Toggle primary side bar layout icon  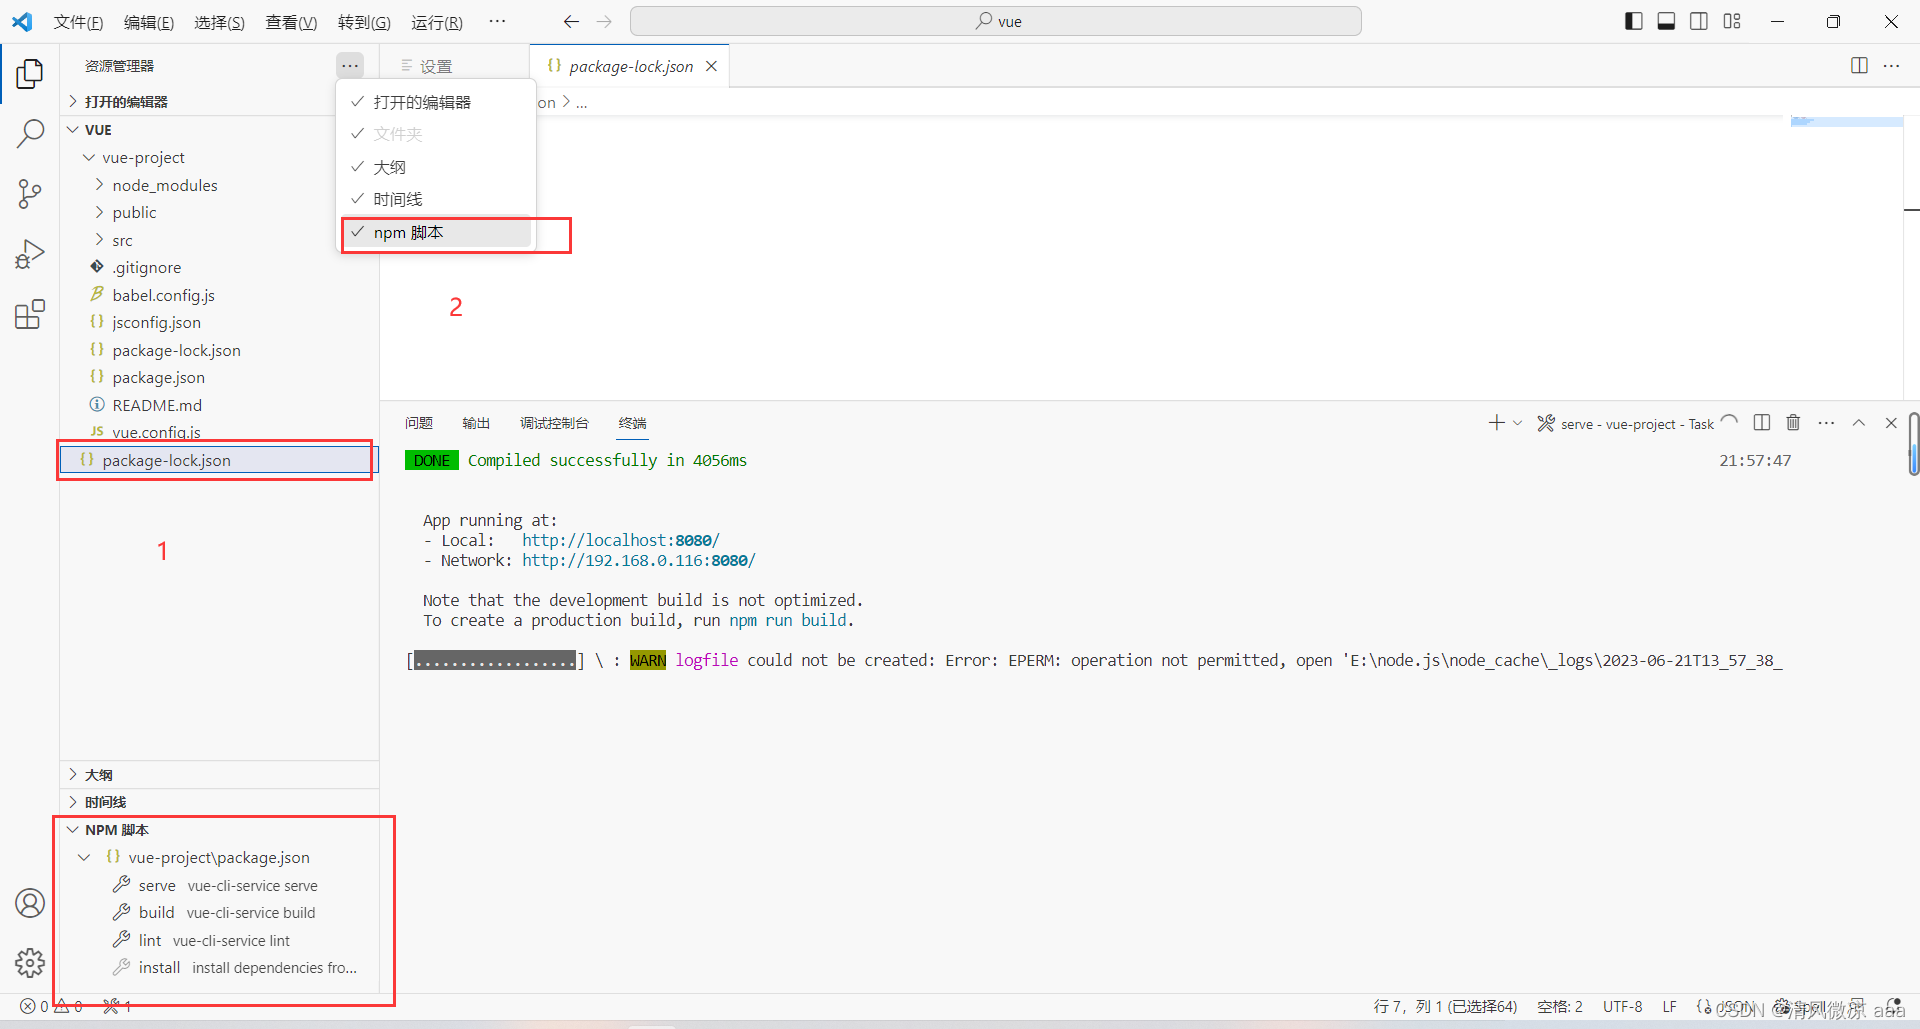click(x=1633, y=21)
